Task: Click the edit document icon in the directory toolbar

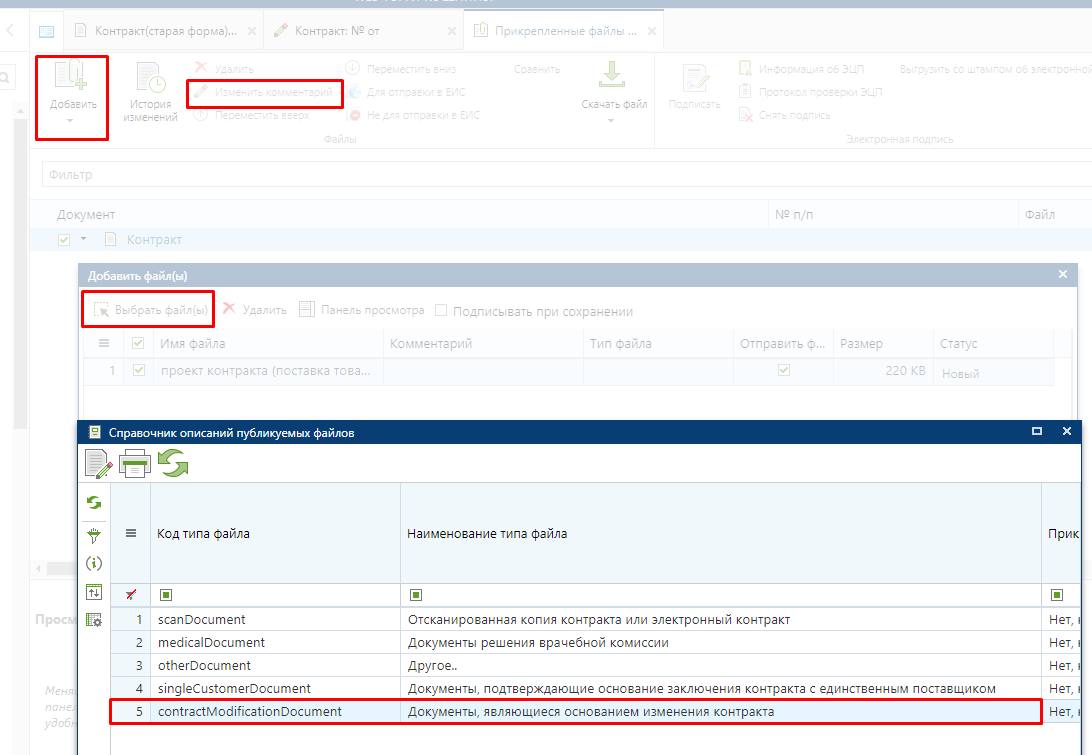Action: click(98, 464)
